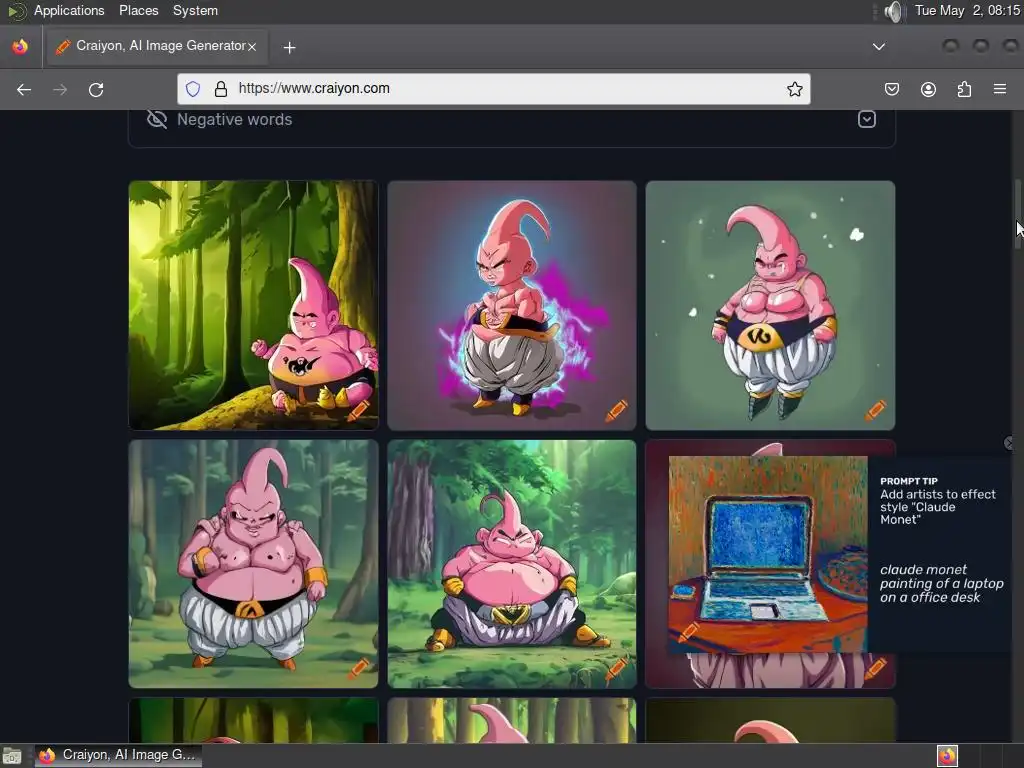Click the show desktop icon in taskbar

tap(12, 756)
